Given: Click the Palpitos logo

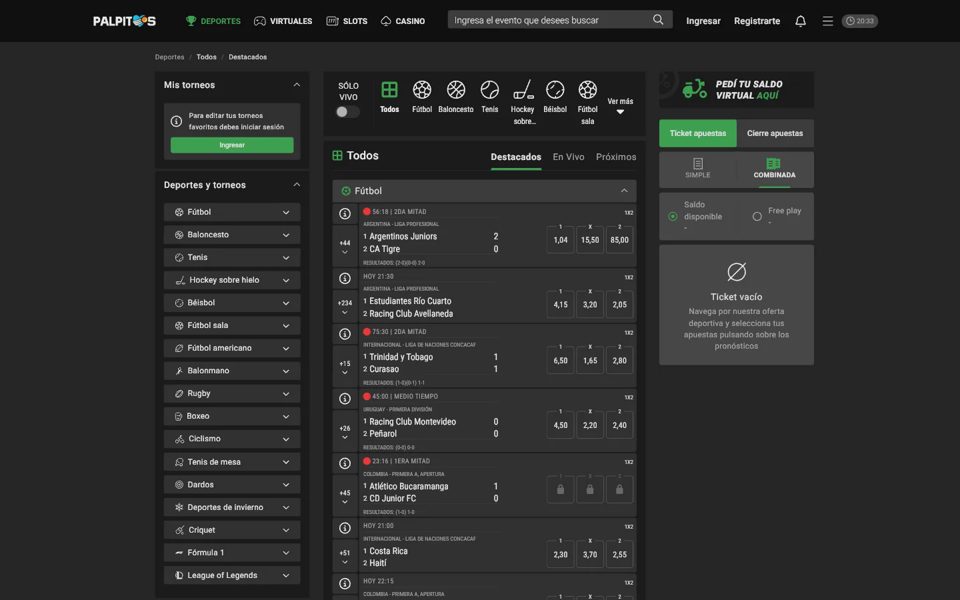Looking at the screenshot, I should click(124, 21).
